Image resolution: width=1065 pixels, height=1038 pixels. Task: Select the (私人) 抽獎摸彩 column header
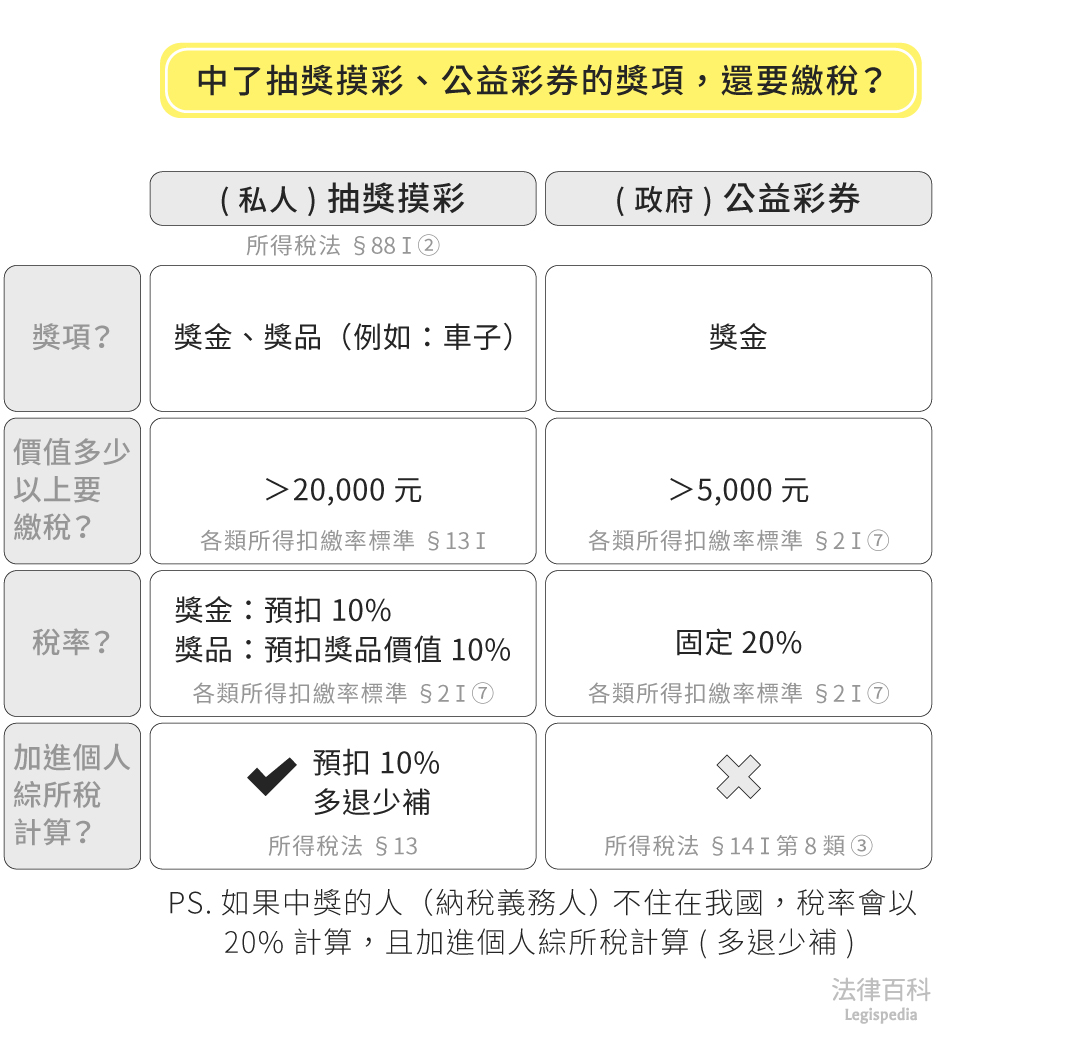342,199
